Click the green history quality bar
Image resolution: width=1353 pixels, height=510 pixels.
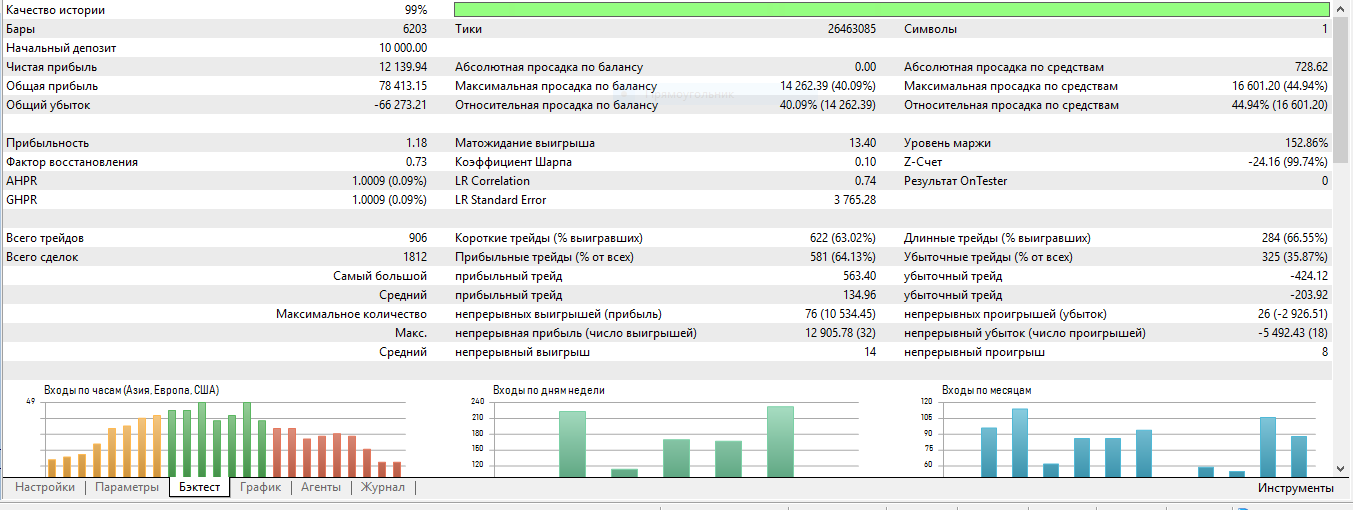891,10
